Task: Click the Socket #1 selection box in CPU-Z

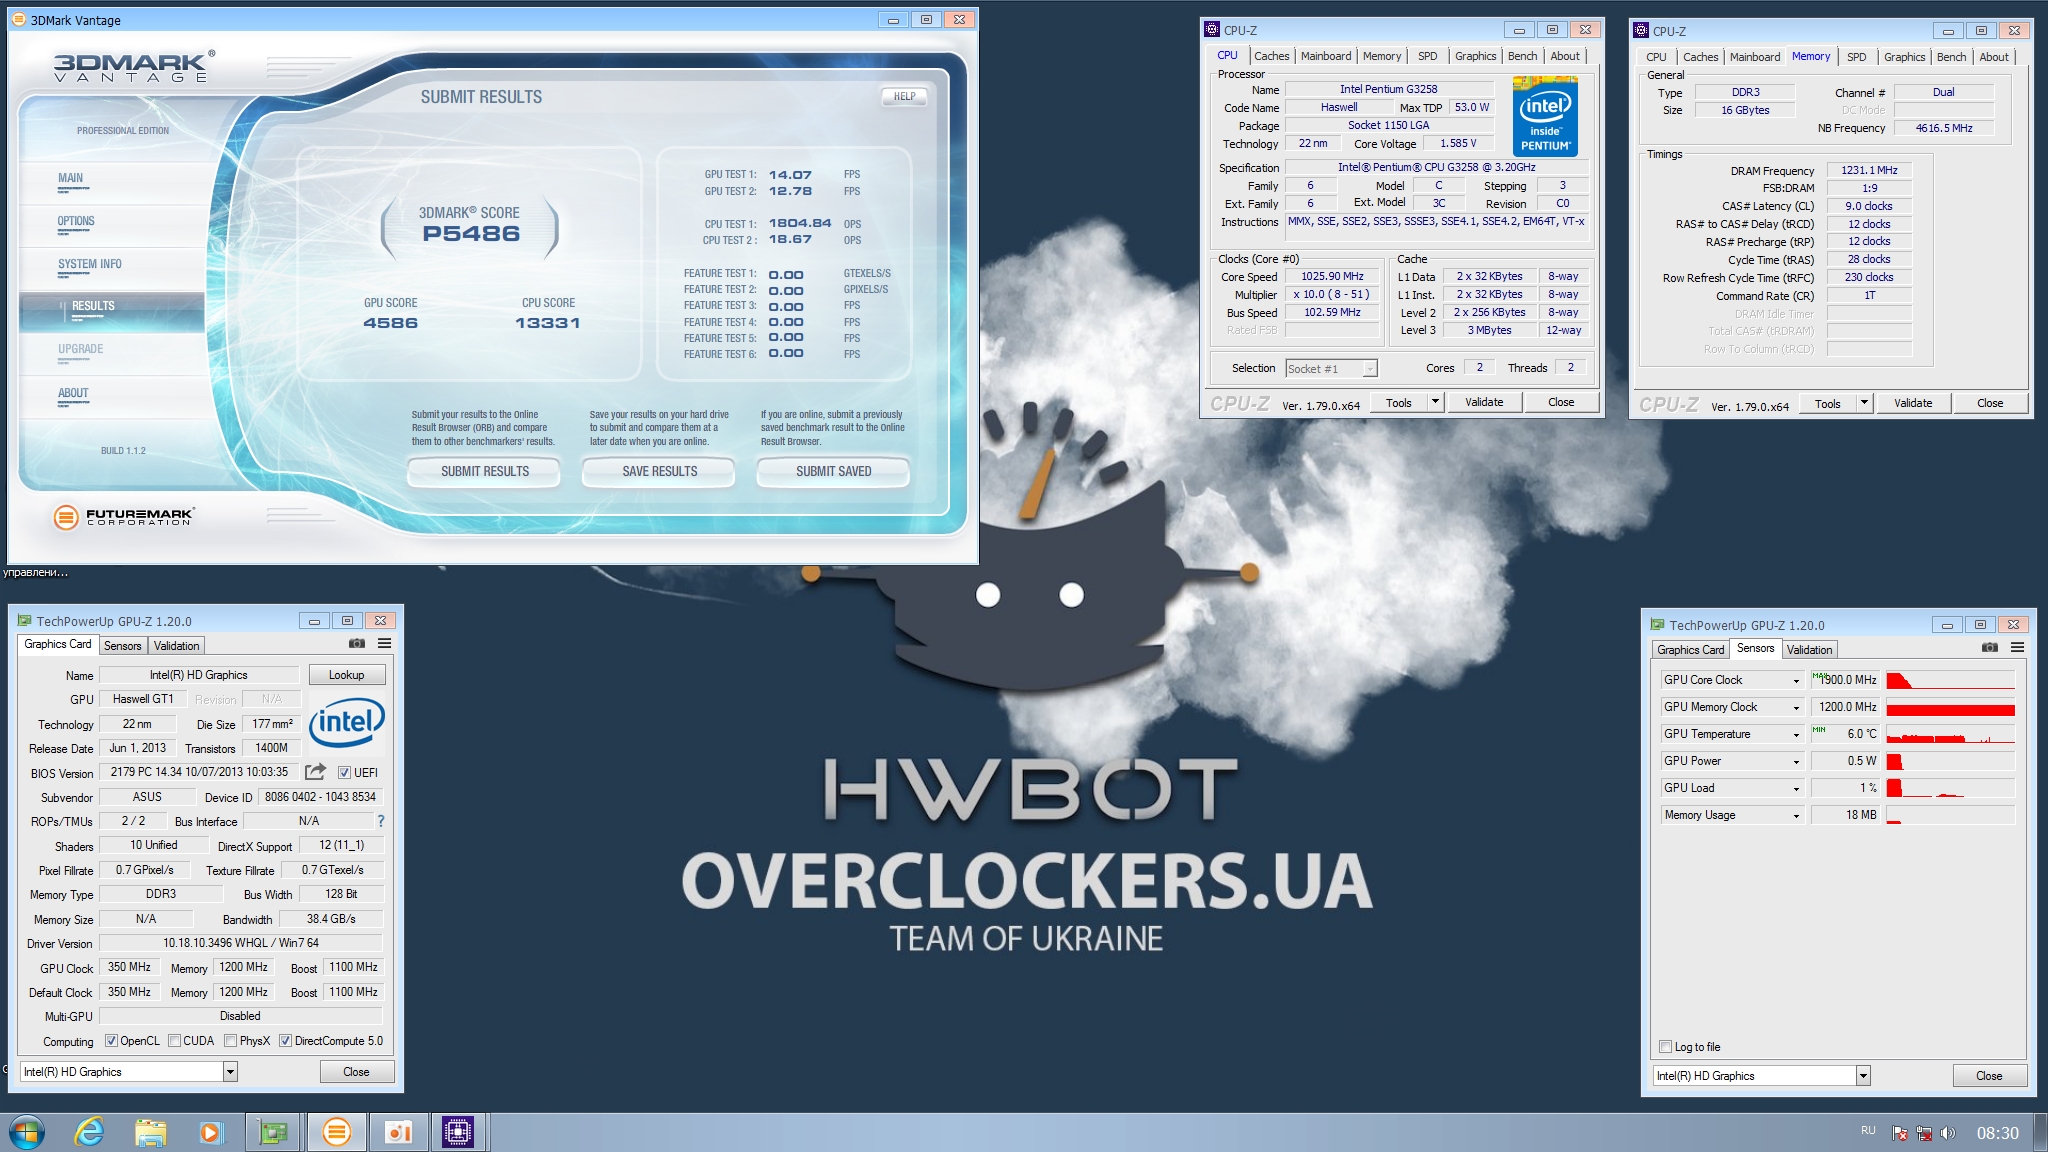Action: (x=1331, y=369)
